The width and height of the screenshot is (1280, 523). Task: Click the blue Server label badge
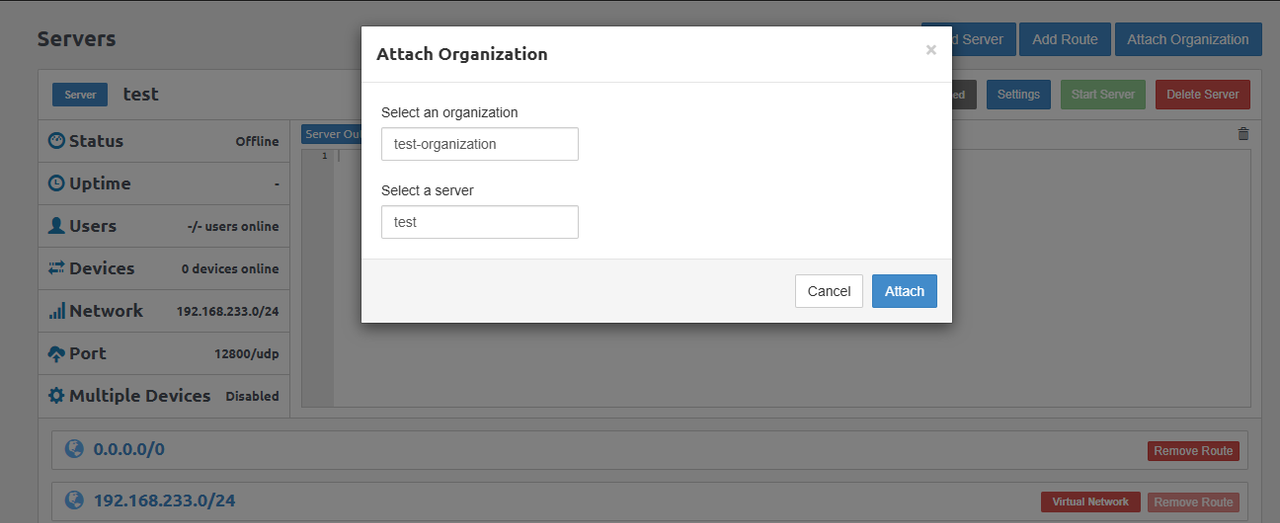[x=80, y=95]
